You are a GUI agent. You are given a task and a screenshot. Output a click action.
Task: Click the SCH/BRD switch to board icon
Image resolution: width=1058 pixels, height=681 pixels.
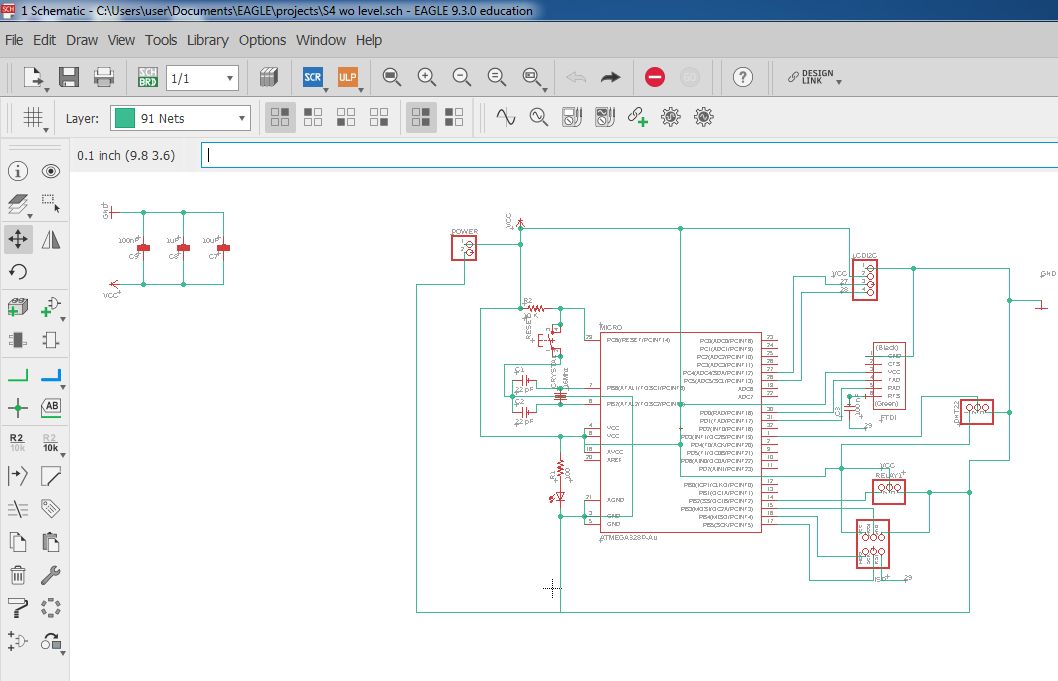point(148,77)
